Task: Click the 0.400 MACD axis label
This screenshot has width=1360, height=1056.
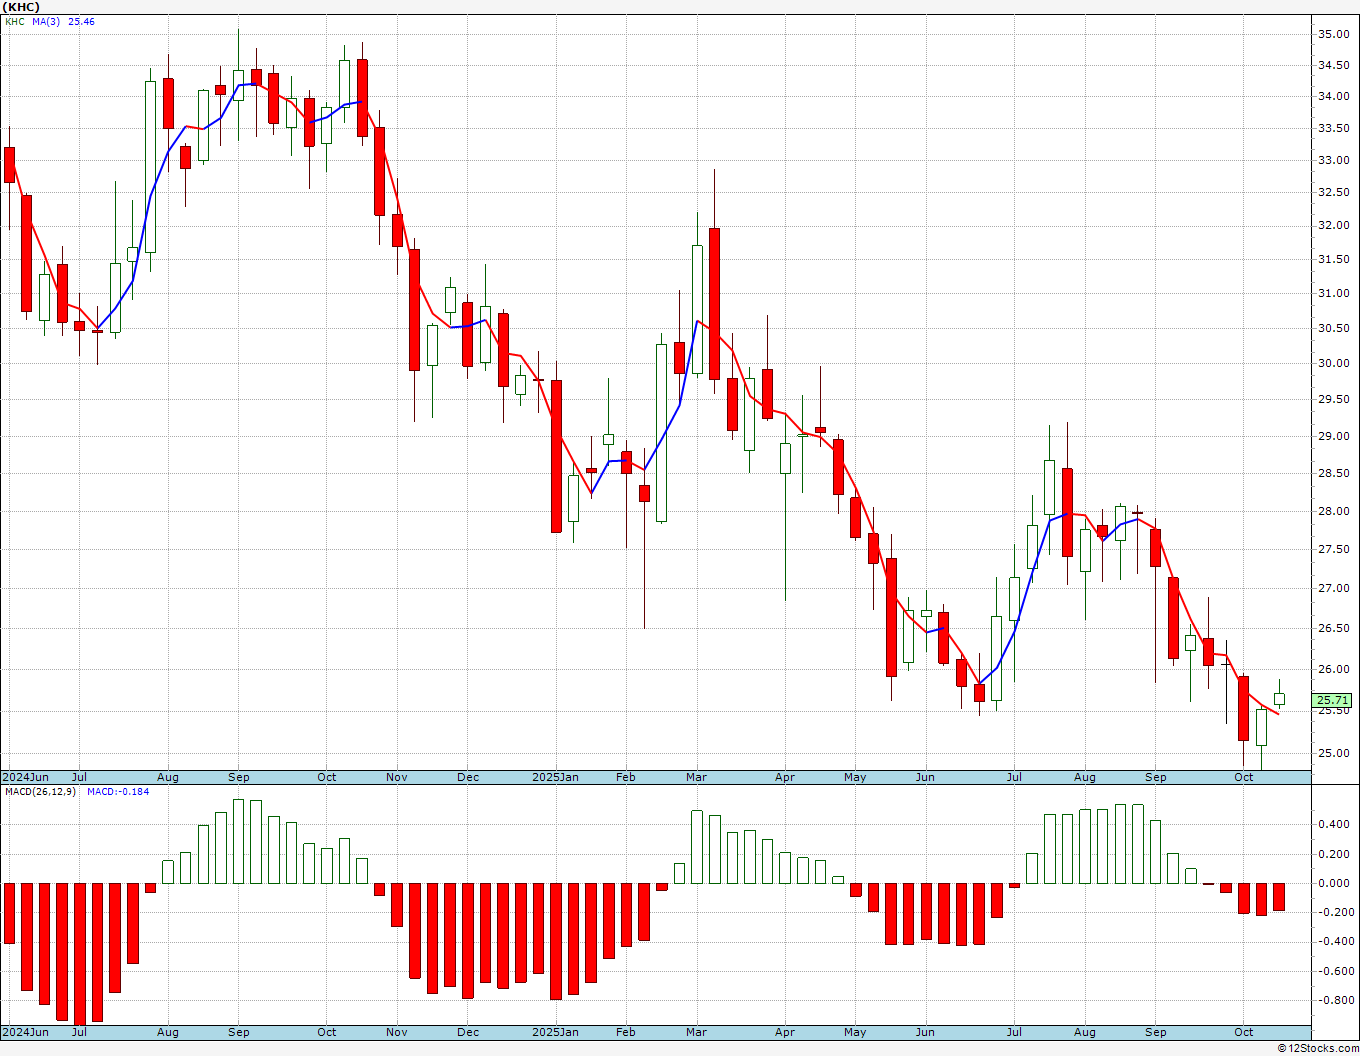Action: (1333, 824)
